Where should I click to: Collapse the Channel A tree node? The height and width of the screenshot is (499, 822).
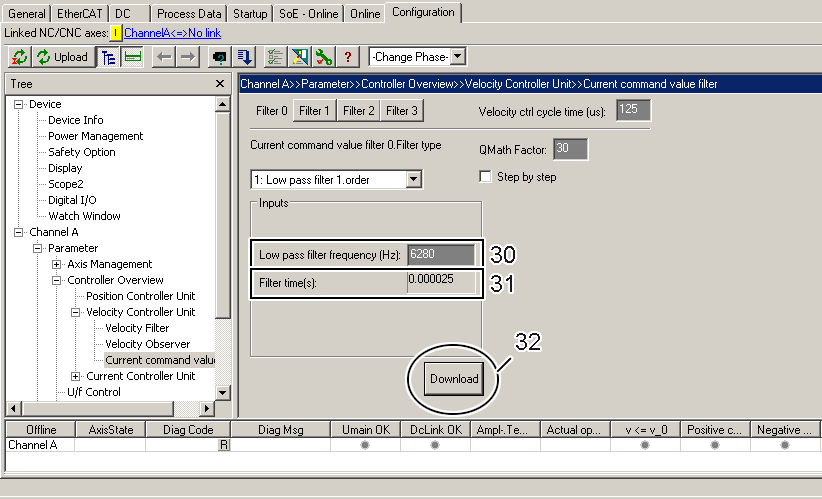[18, 232]
